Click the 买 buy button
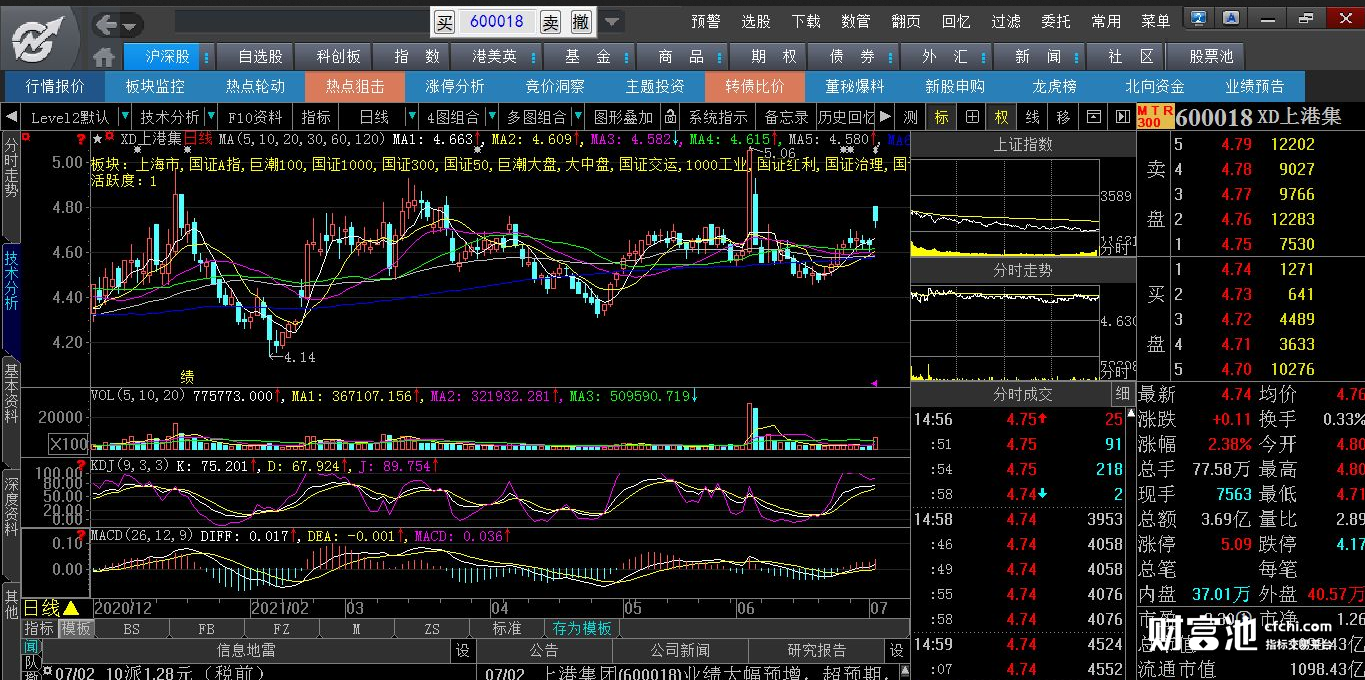This screenshot has width=1365, height=680. 445,21
